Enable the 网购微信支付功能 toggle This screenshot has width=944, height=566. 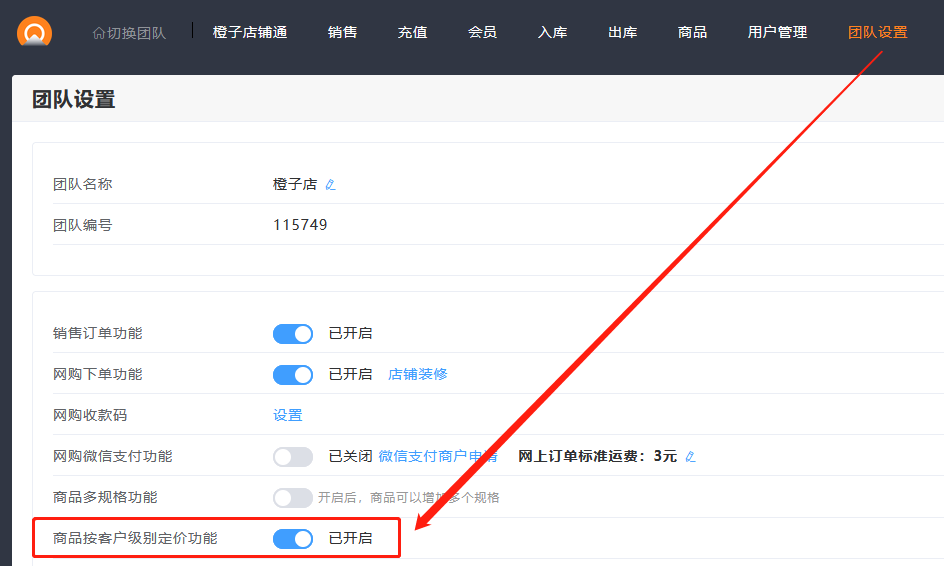(293, 456)
